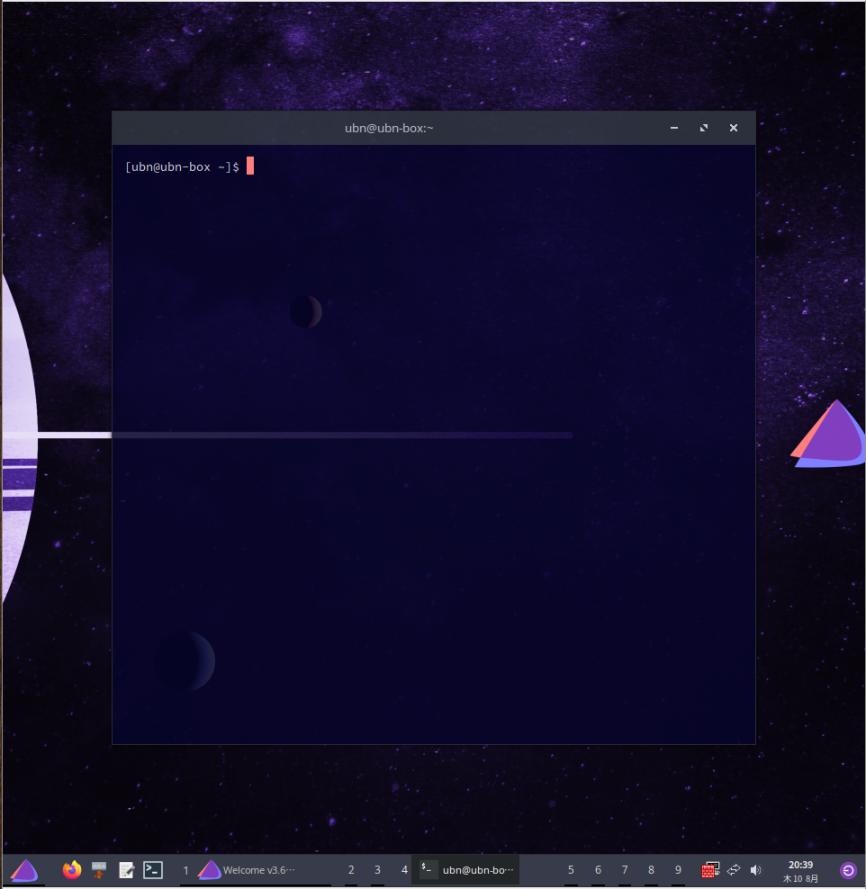Close the ubn@ubn-box terminal window

pyautogui.click(x=733, y=128)
